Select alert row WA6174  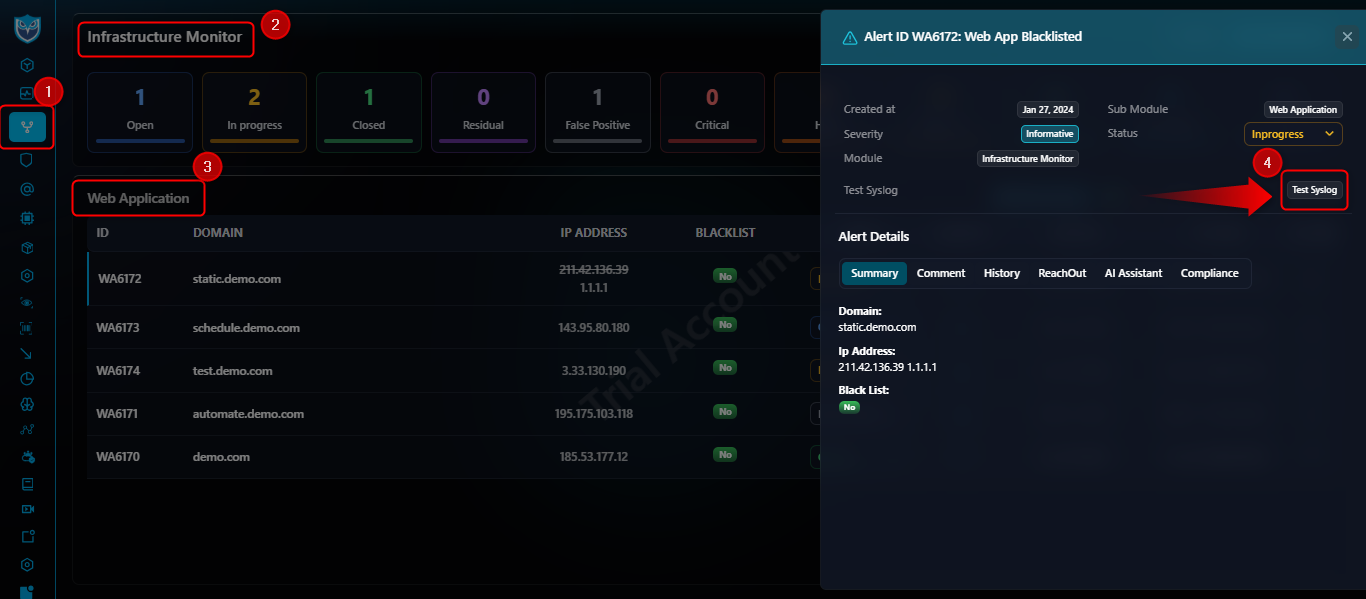[x=454, y=371]
